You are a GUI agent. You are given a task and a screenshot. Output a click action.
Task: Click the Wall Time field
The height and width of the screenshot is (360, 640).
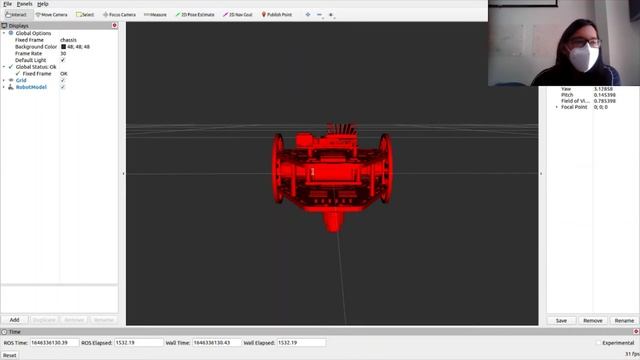216,343
